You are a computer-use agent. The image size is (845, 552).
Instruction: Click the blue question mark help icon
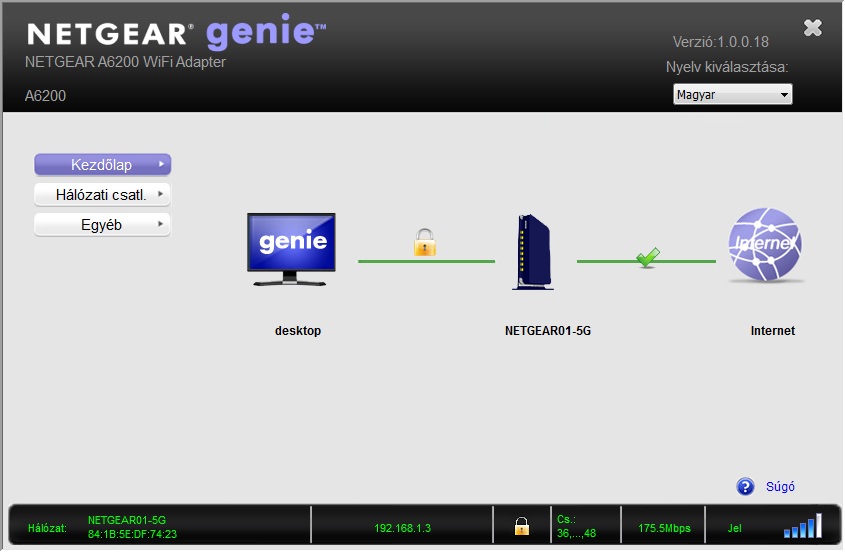click(x=745, y=487)
